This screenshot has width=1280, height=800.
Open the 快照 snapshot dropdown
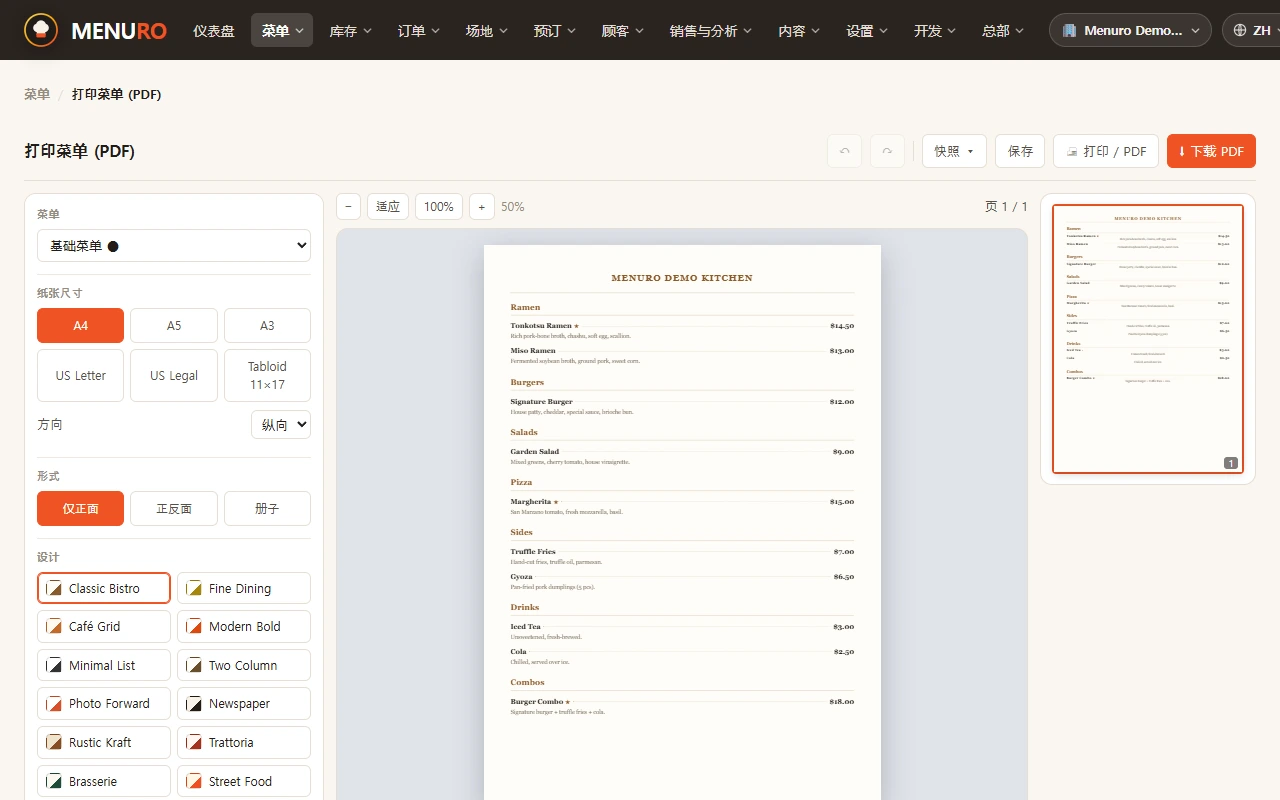(x=954, y=151)
